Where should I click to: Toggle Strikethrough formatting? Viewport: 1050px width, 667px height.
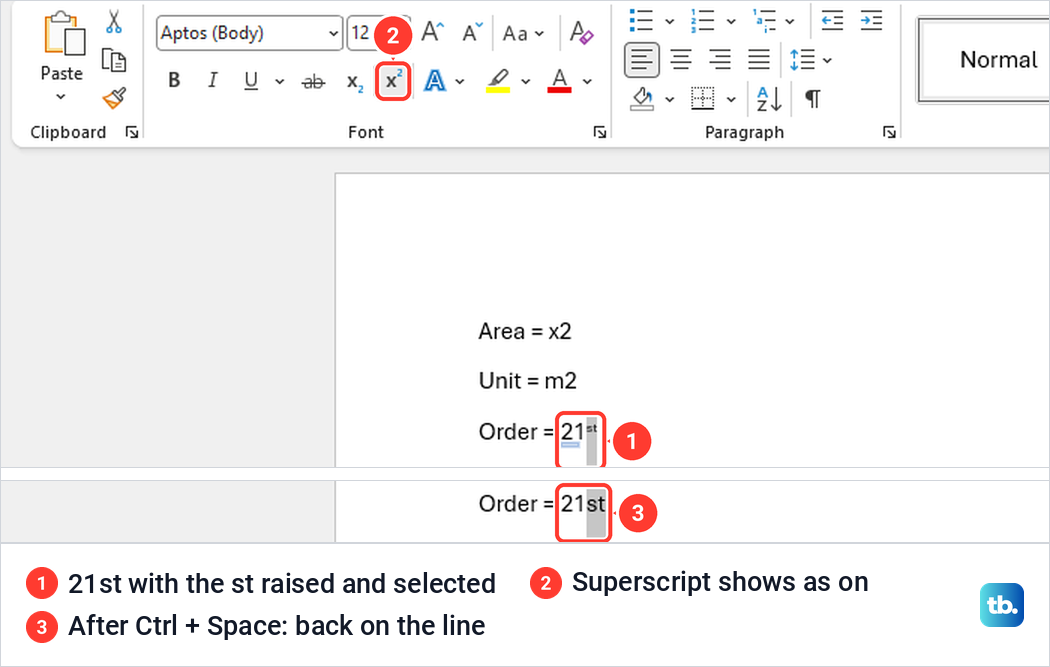pos(313,82)
